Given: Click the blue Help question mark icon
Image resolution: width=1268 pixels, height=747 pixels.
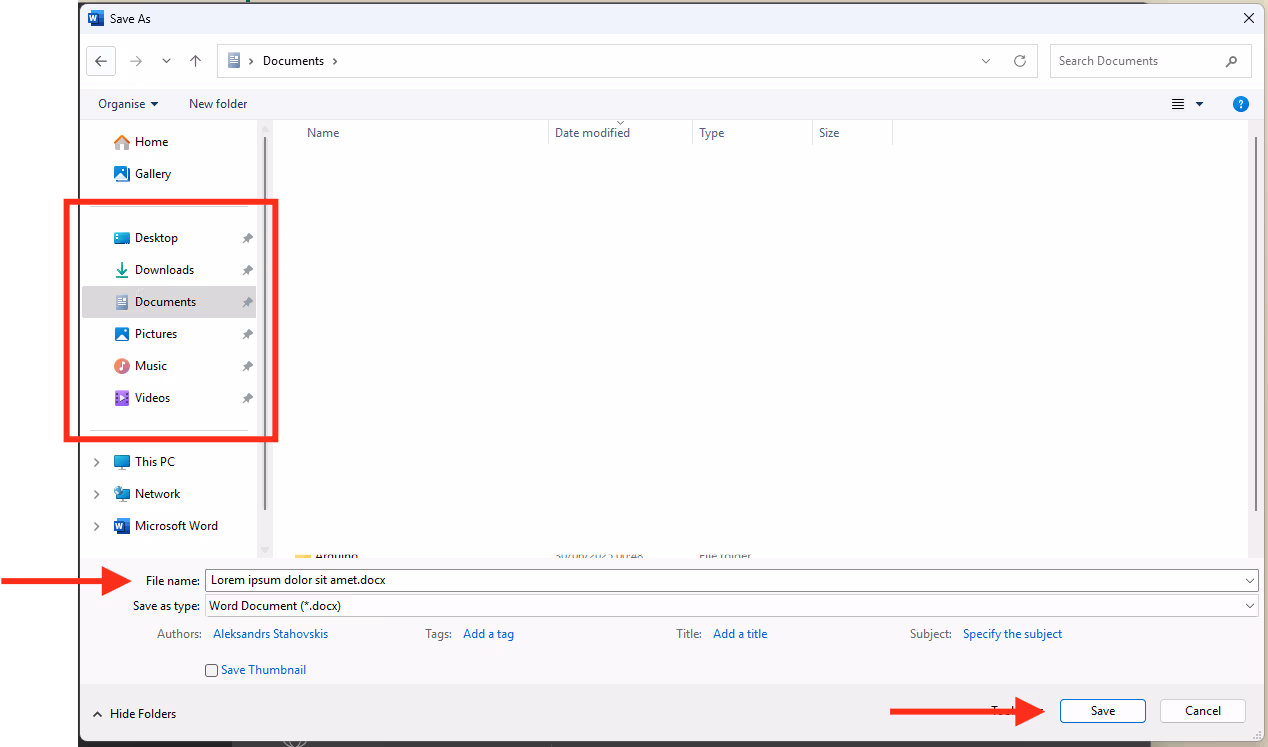Looking at the screenshot, I should click(x=1240, y=104).
